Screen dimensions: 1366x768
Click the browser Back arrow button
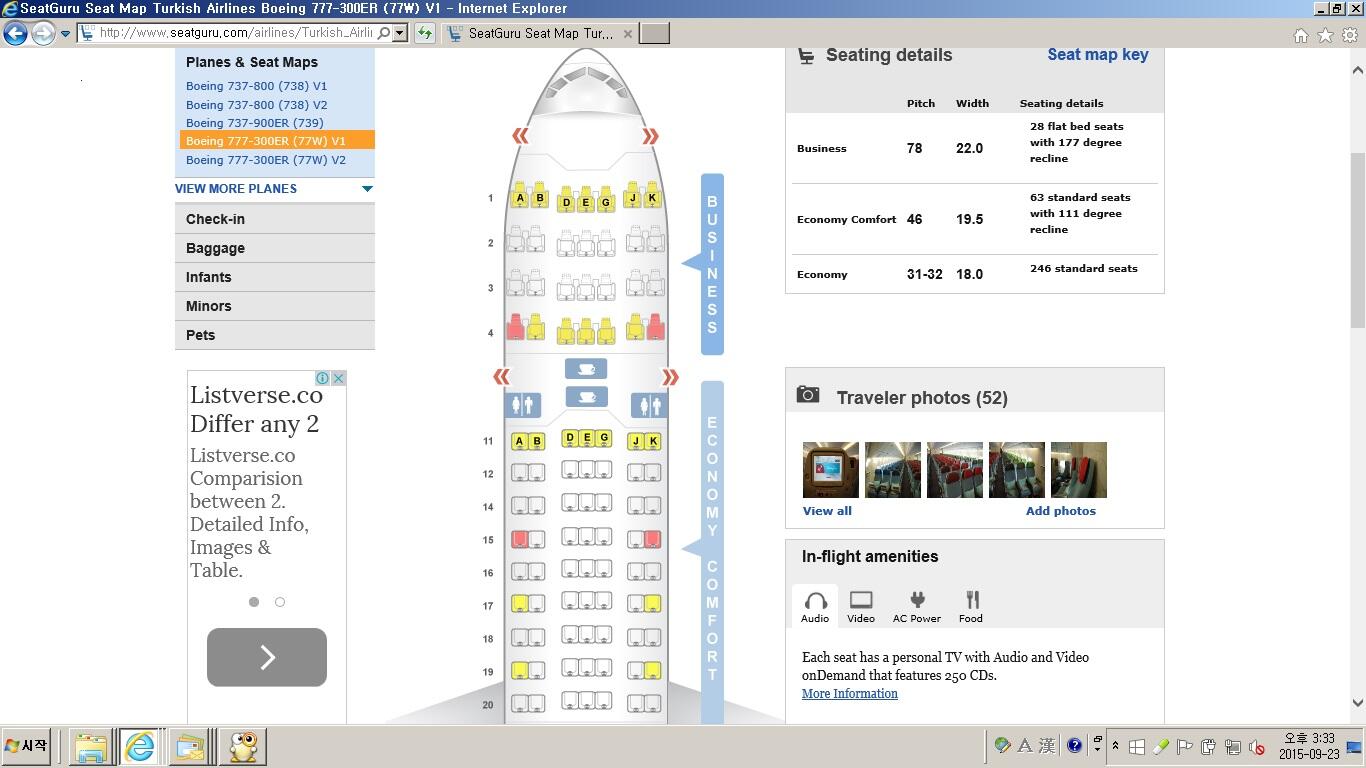point(15,33)
